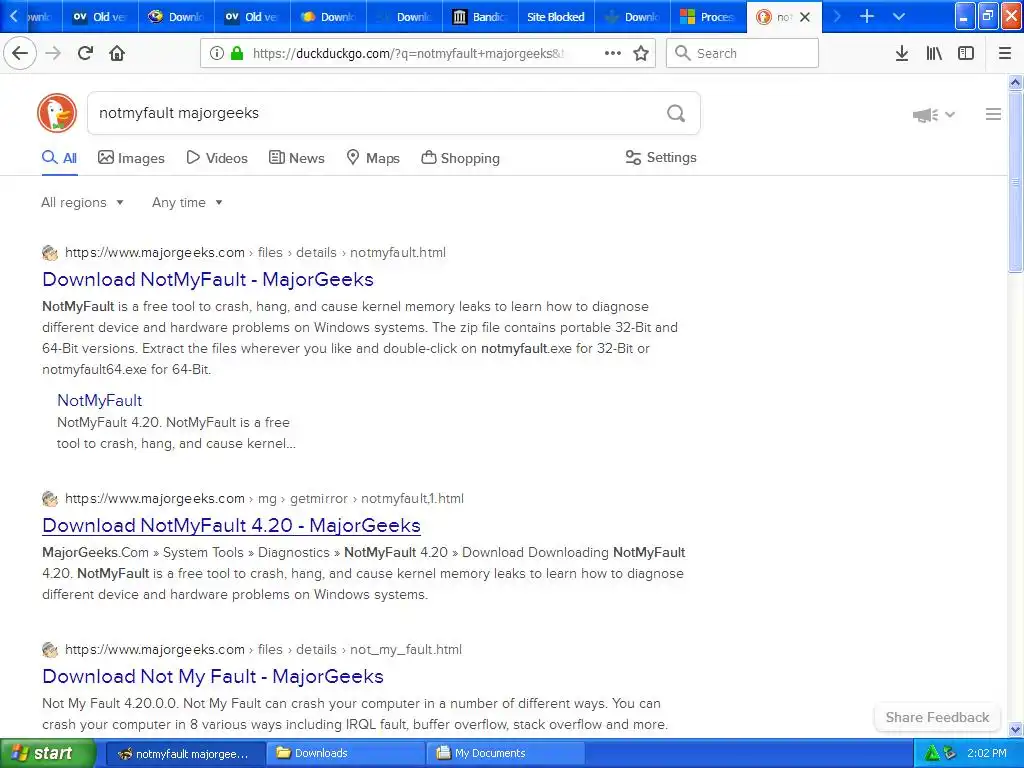Open the Firefox hamburger menu

[1005, 53]
